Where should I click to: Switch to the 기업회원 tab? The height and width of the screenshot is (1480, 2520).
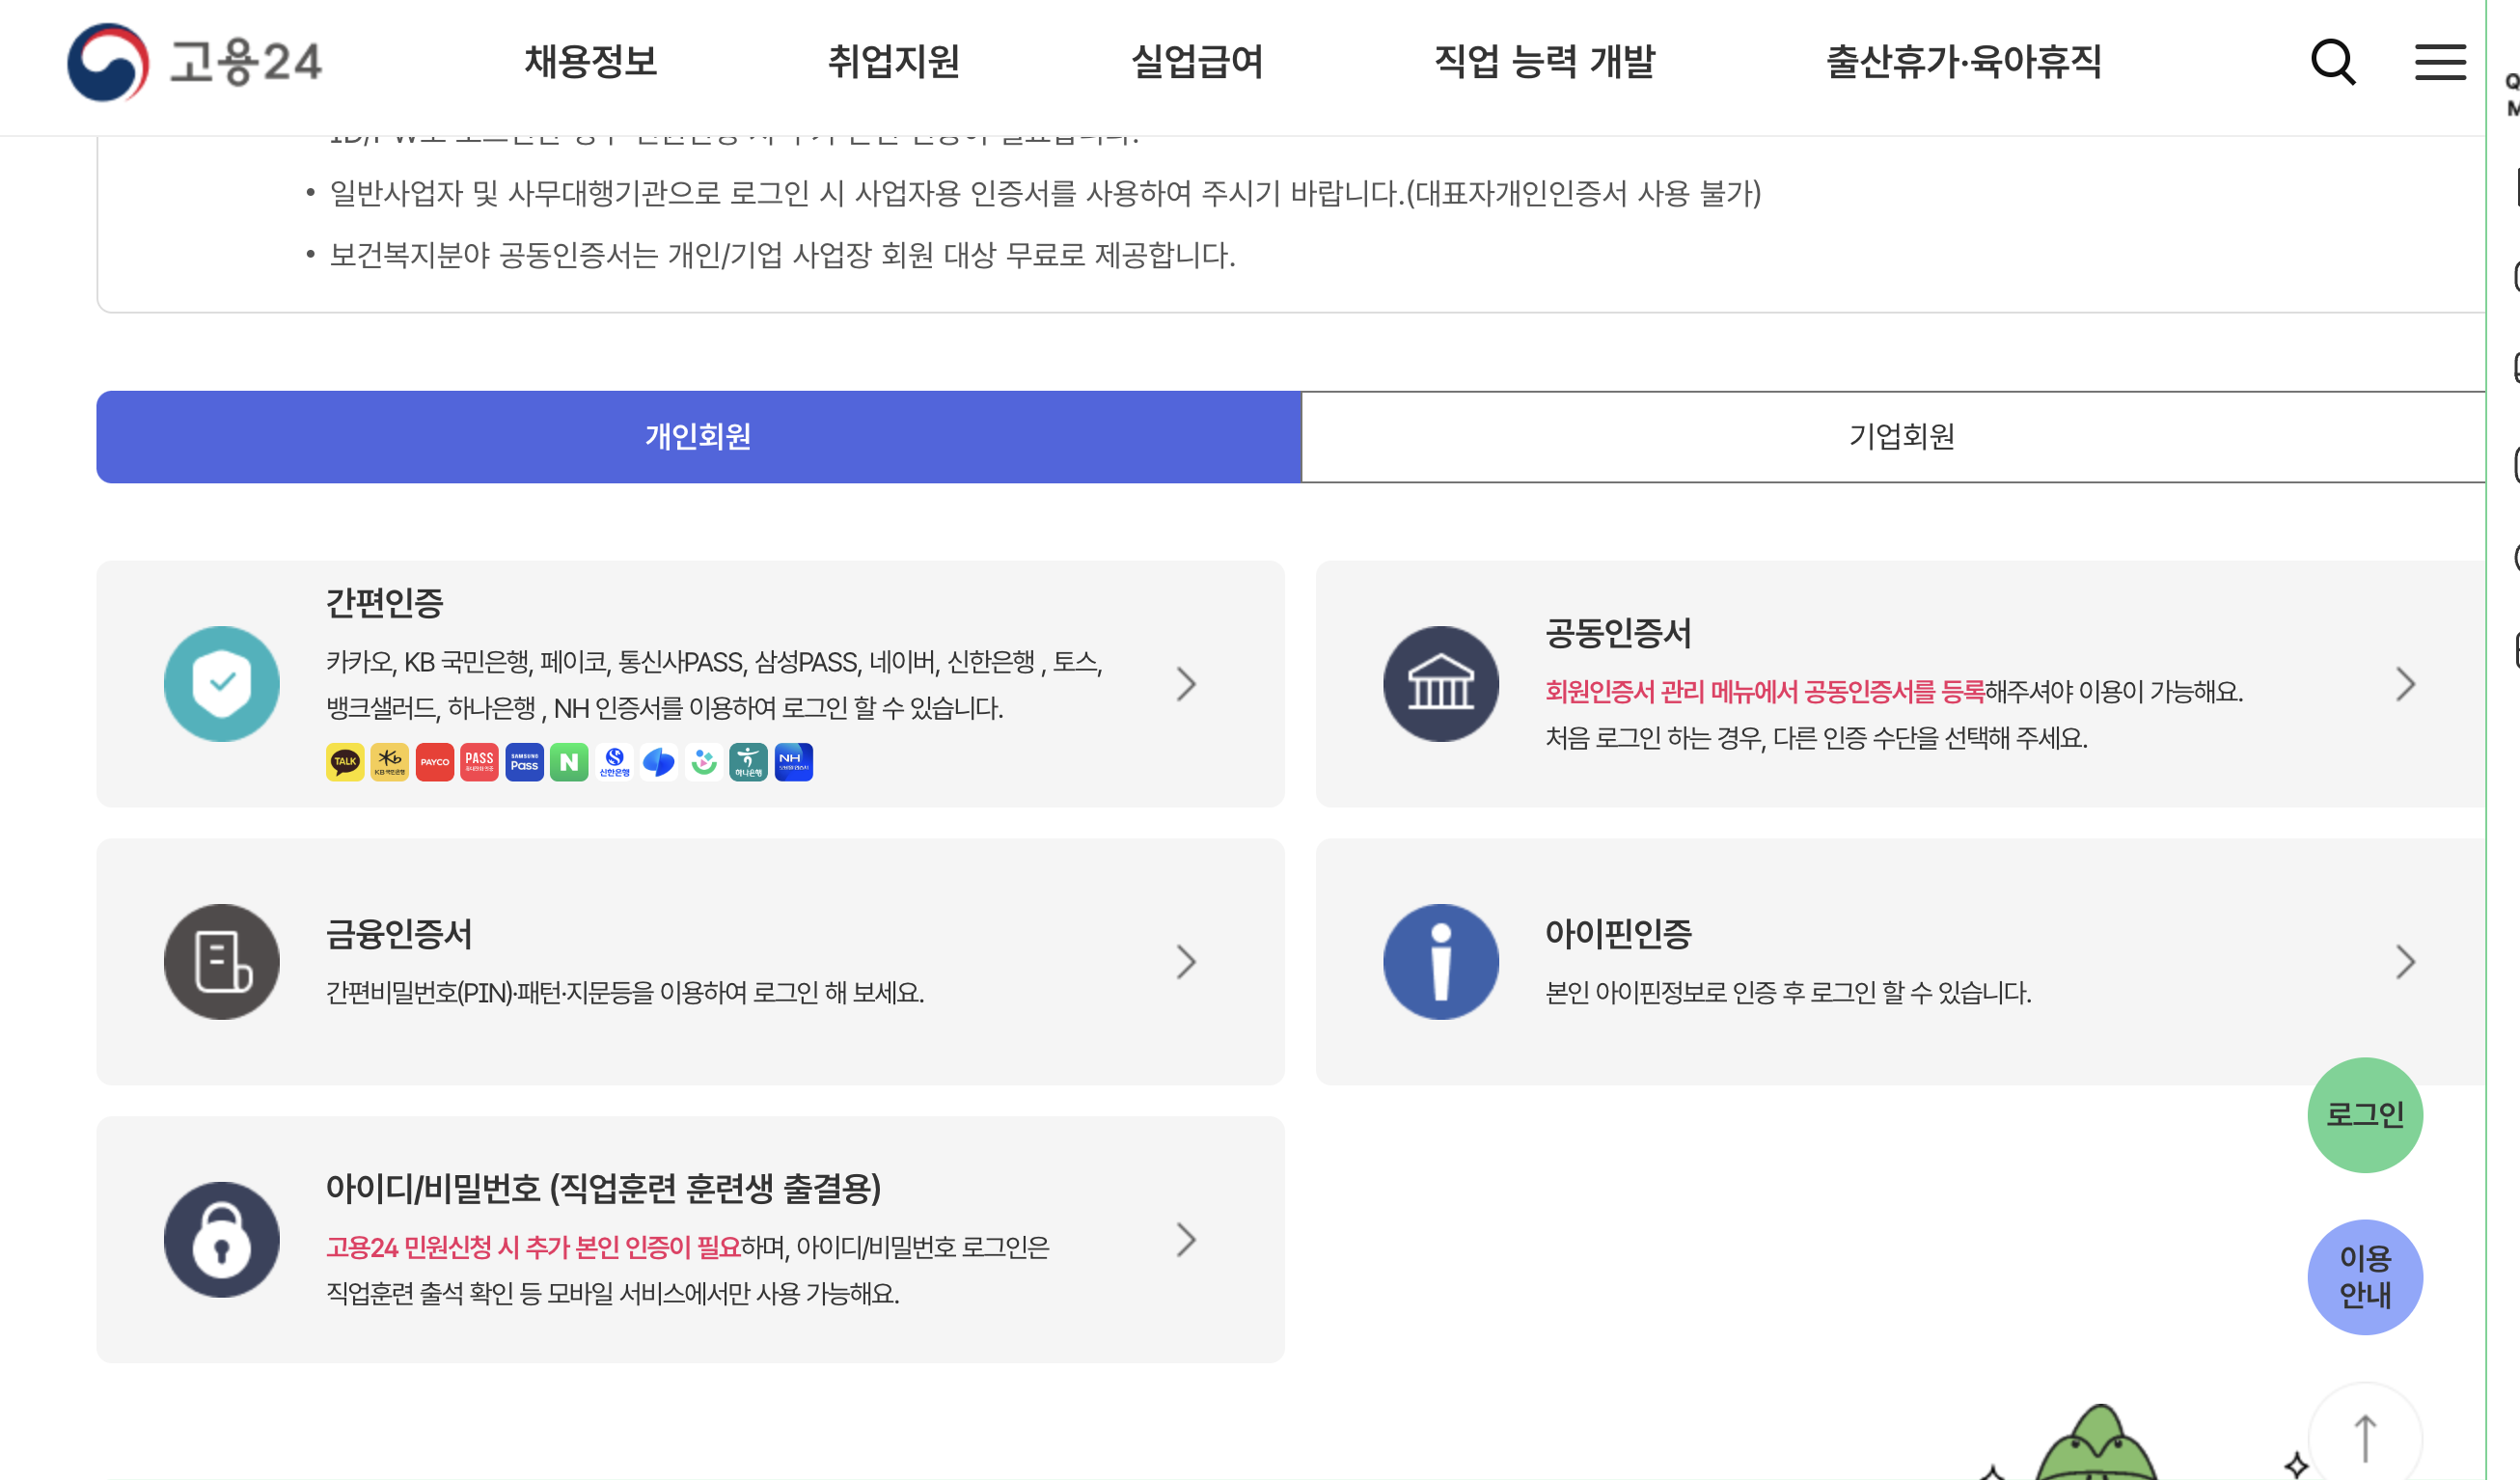click(x=1900, y=437)
